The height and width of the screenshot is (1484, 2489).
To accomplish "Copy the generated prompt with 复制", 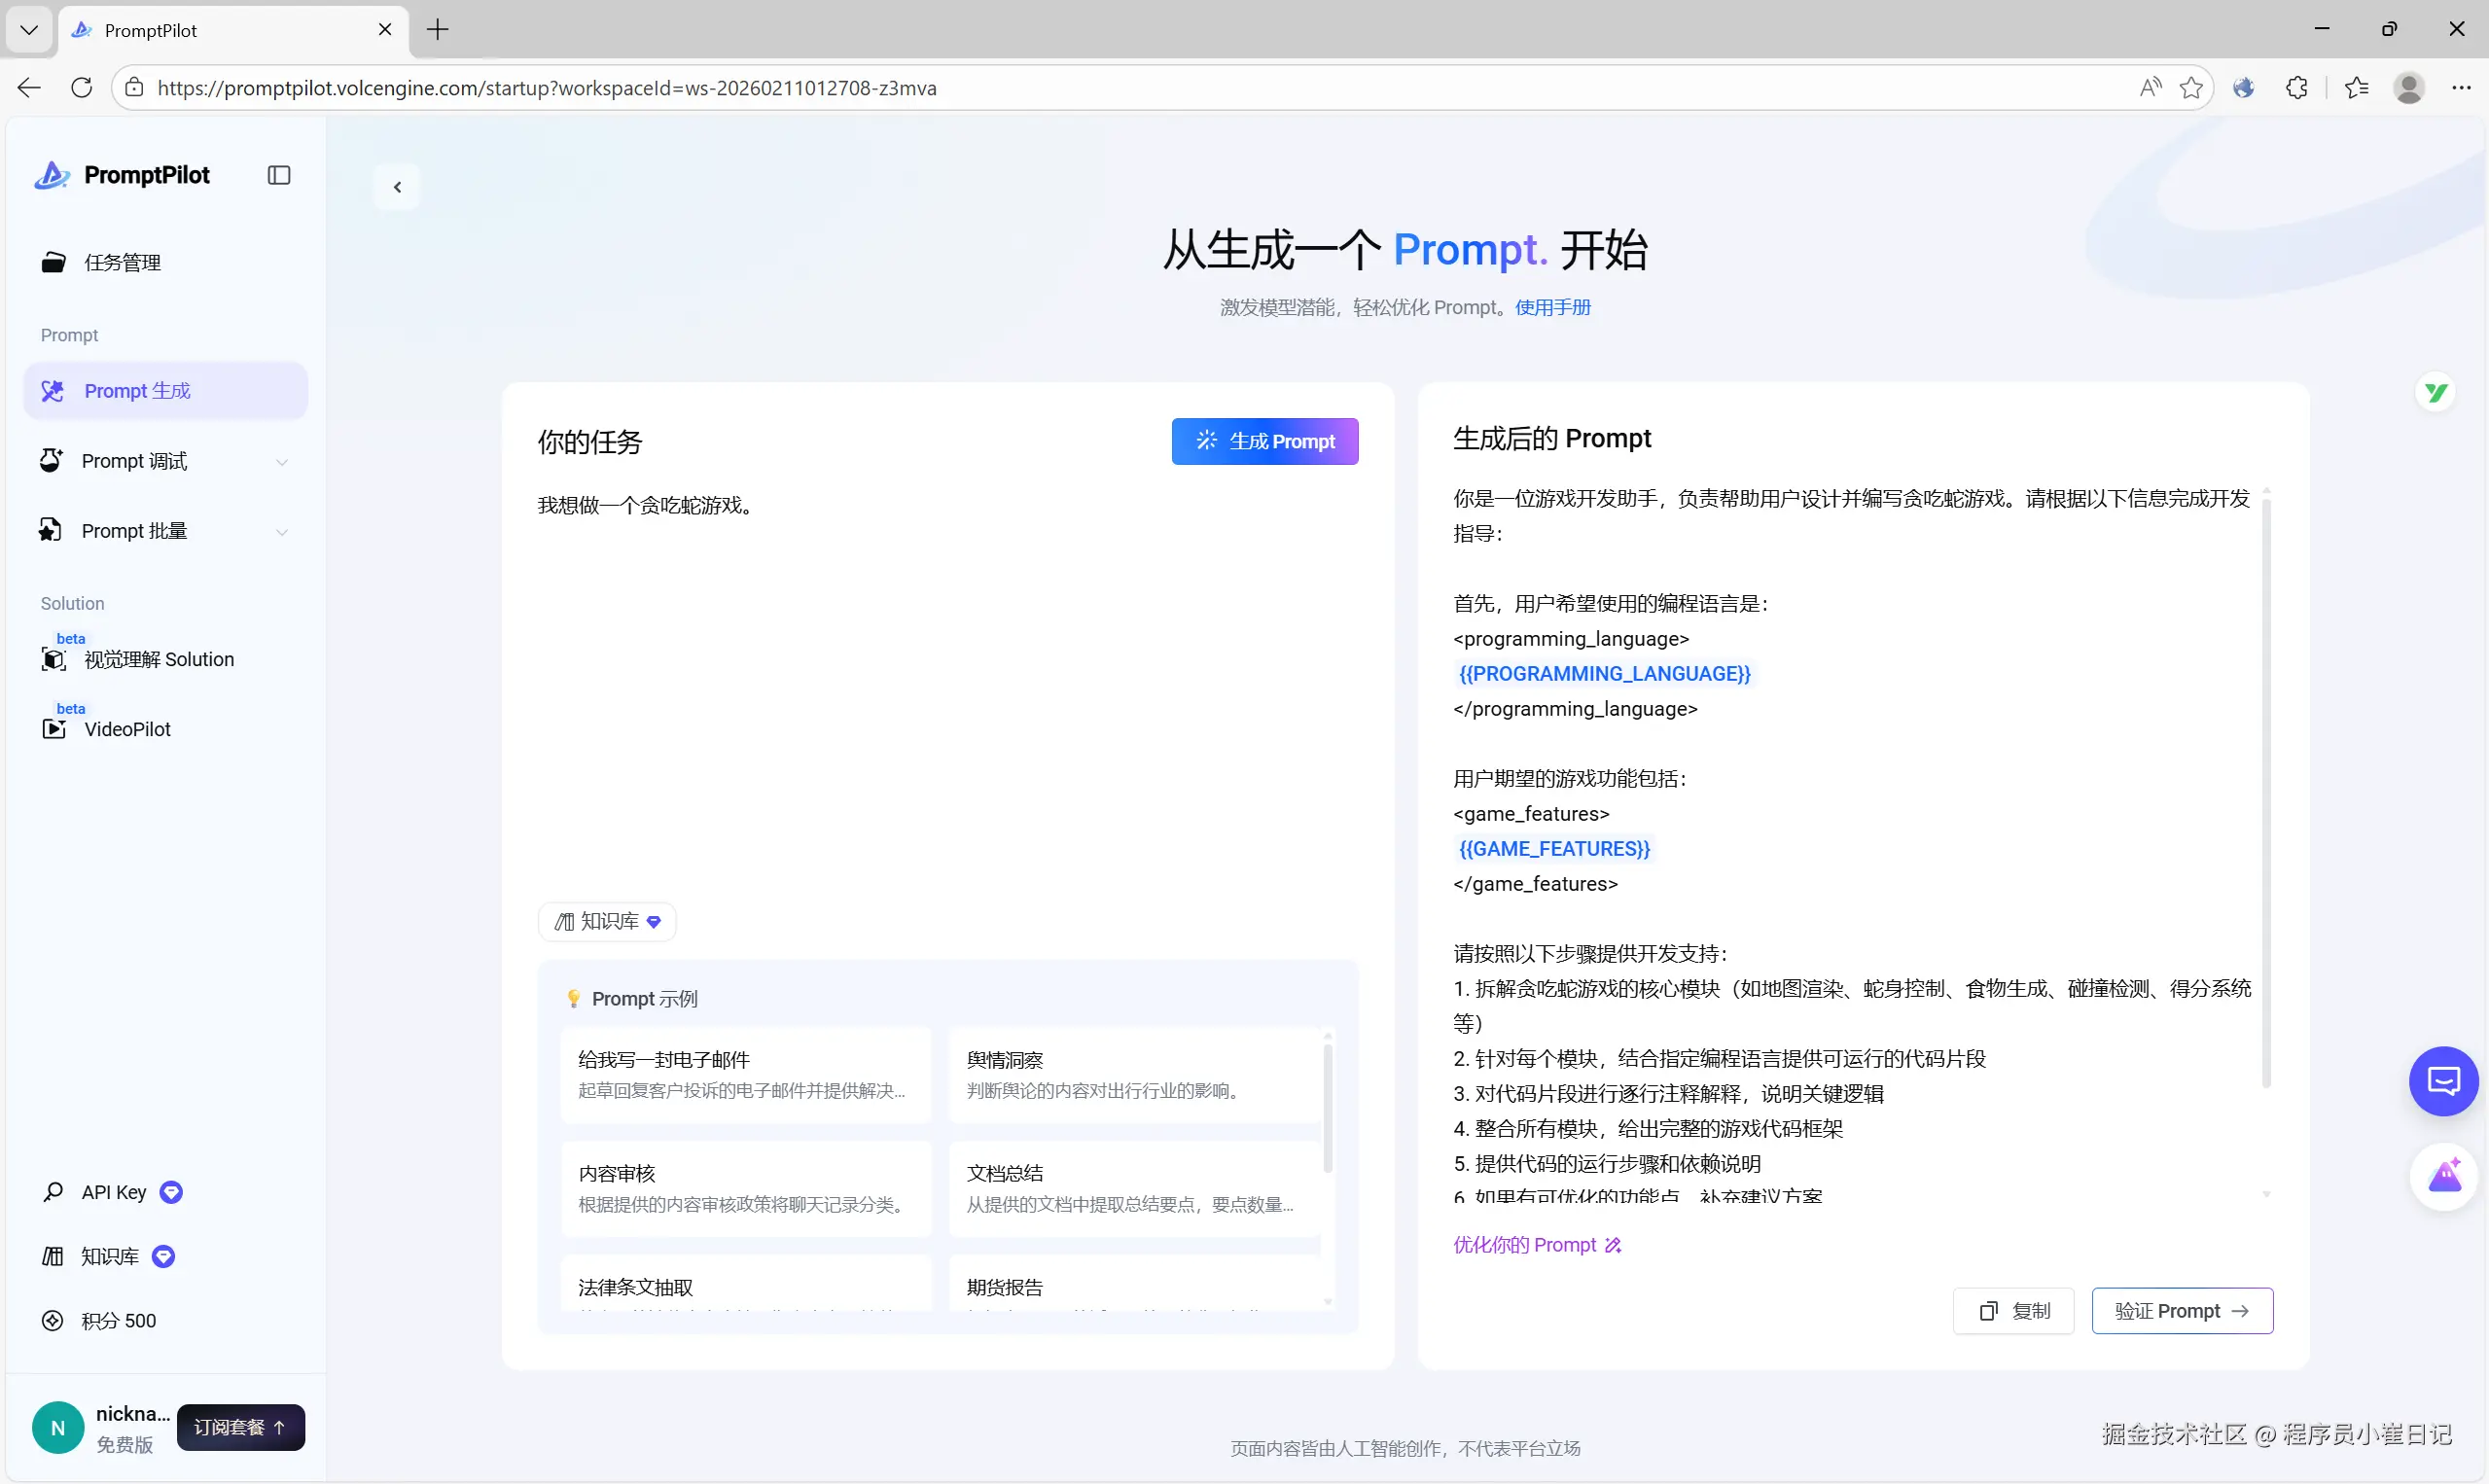I will 2013,1311.
